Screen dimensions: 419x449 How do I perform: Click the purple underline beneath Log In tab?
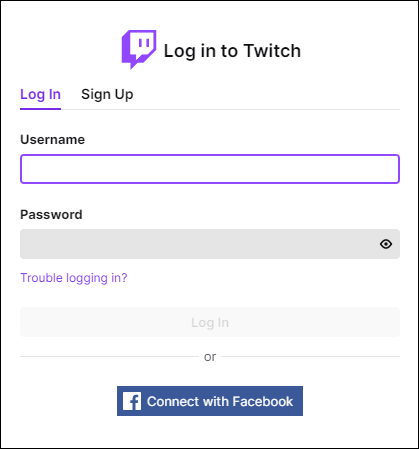40,109
